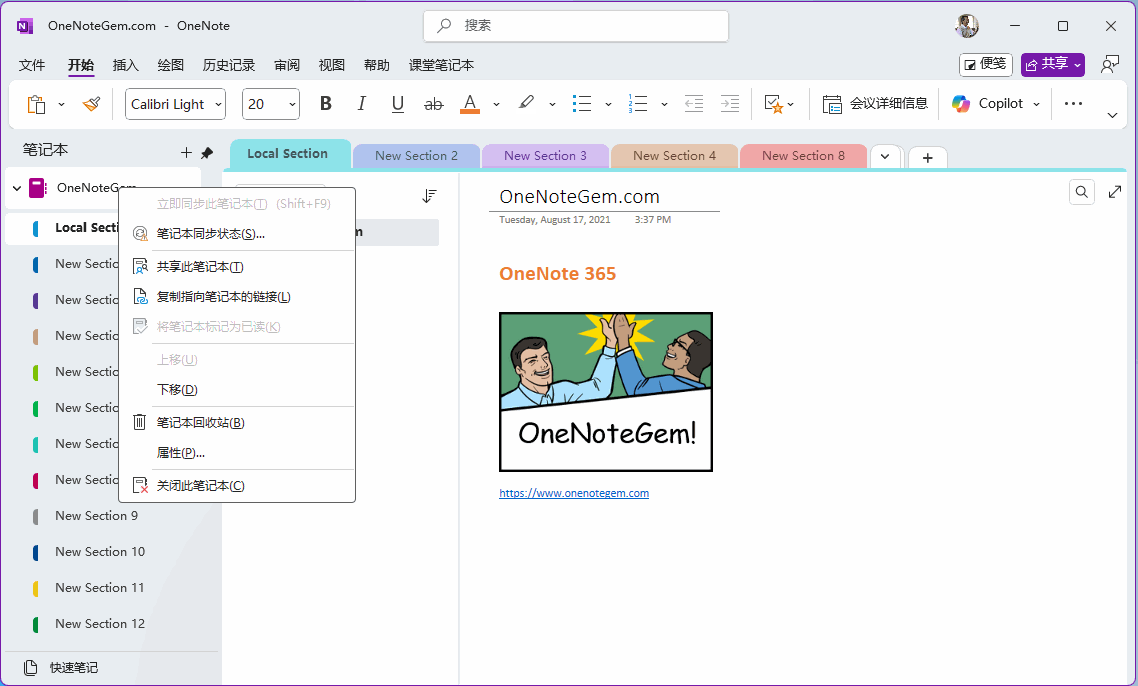Open the 帮助 ribbon tab
The image size is (1138, 686).
click(377, 65)
